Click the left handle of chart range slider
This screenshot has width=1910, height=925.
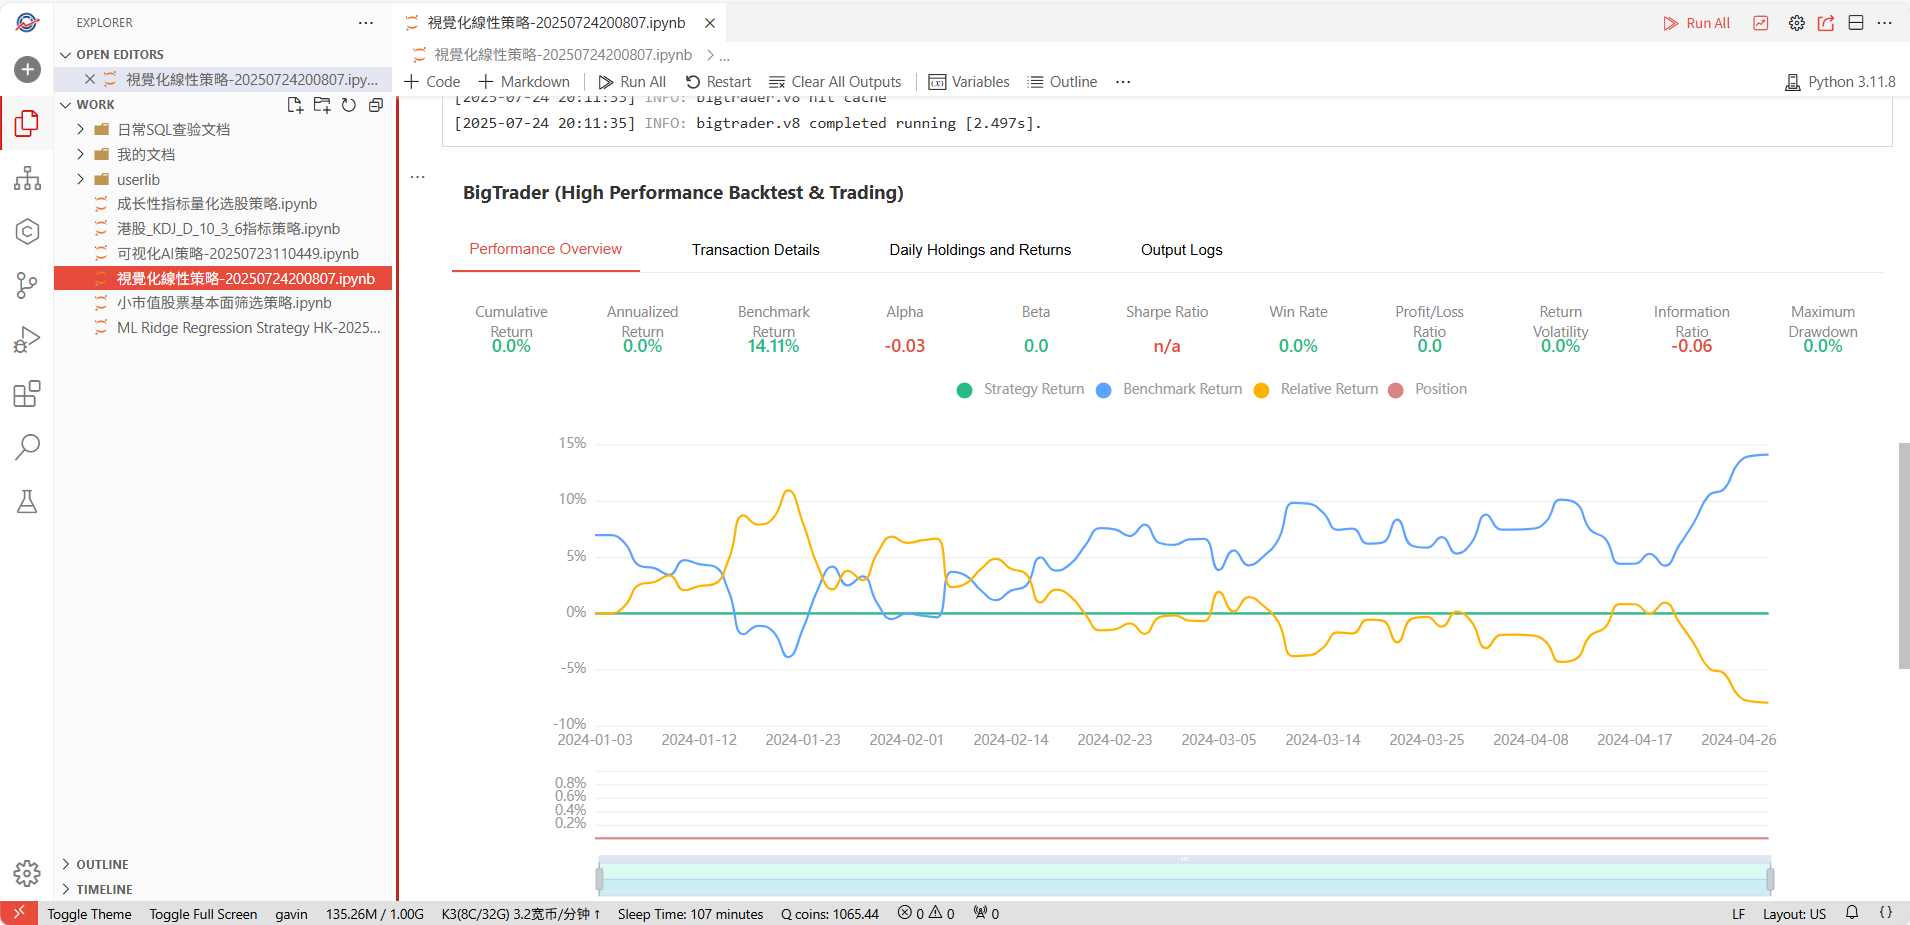click(x=599, y=879)
